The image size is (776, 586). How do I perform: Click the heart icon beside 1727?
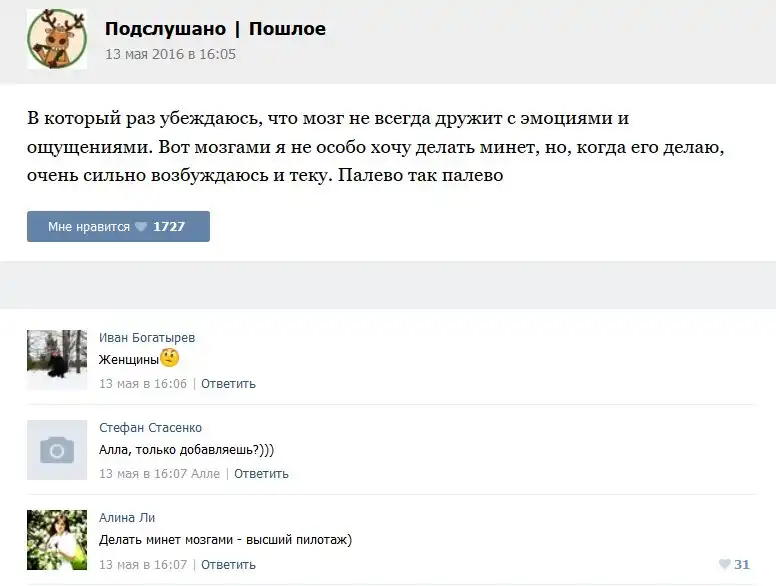[141, 227]
